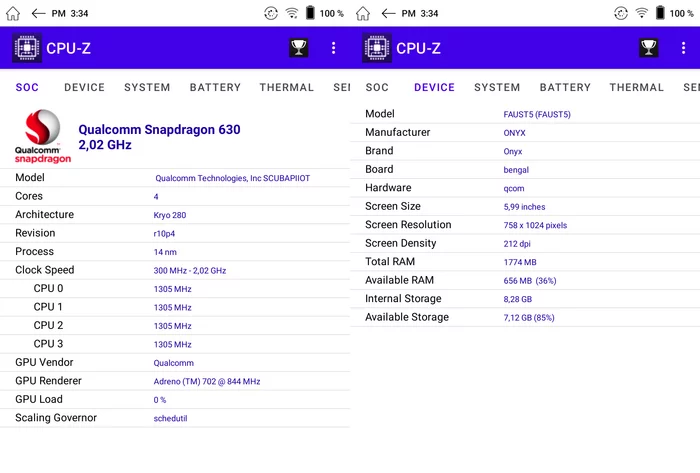Screen dimensions: 700x473
Task: Tap Board value bengal
Action: (x=516, y=170)
